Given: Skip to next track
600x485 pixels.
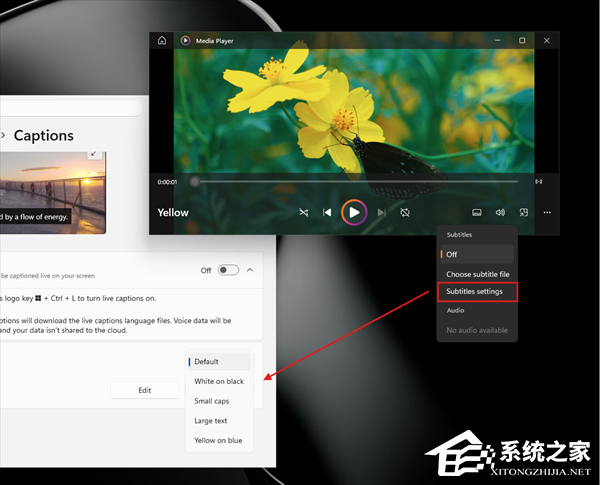Looking at the screenshot, I should pyautogui.click(x=382, y=212).
